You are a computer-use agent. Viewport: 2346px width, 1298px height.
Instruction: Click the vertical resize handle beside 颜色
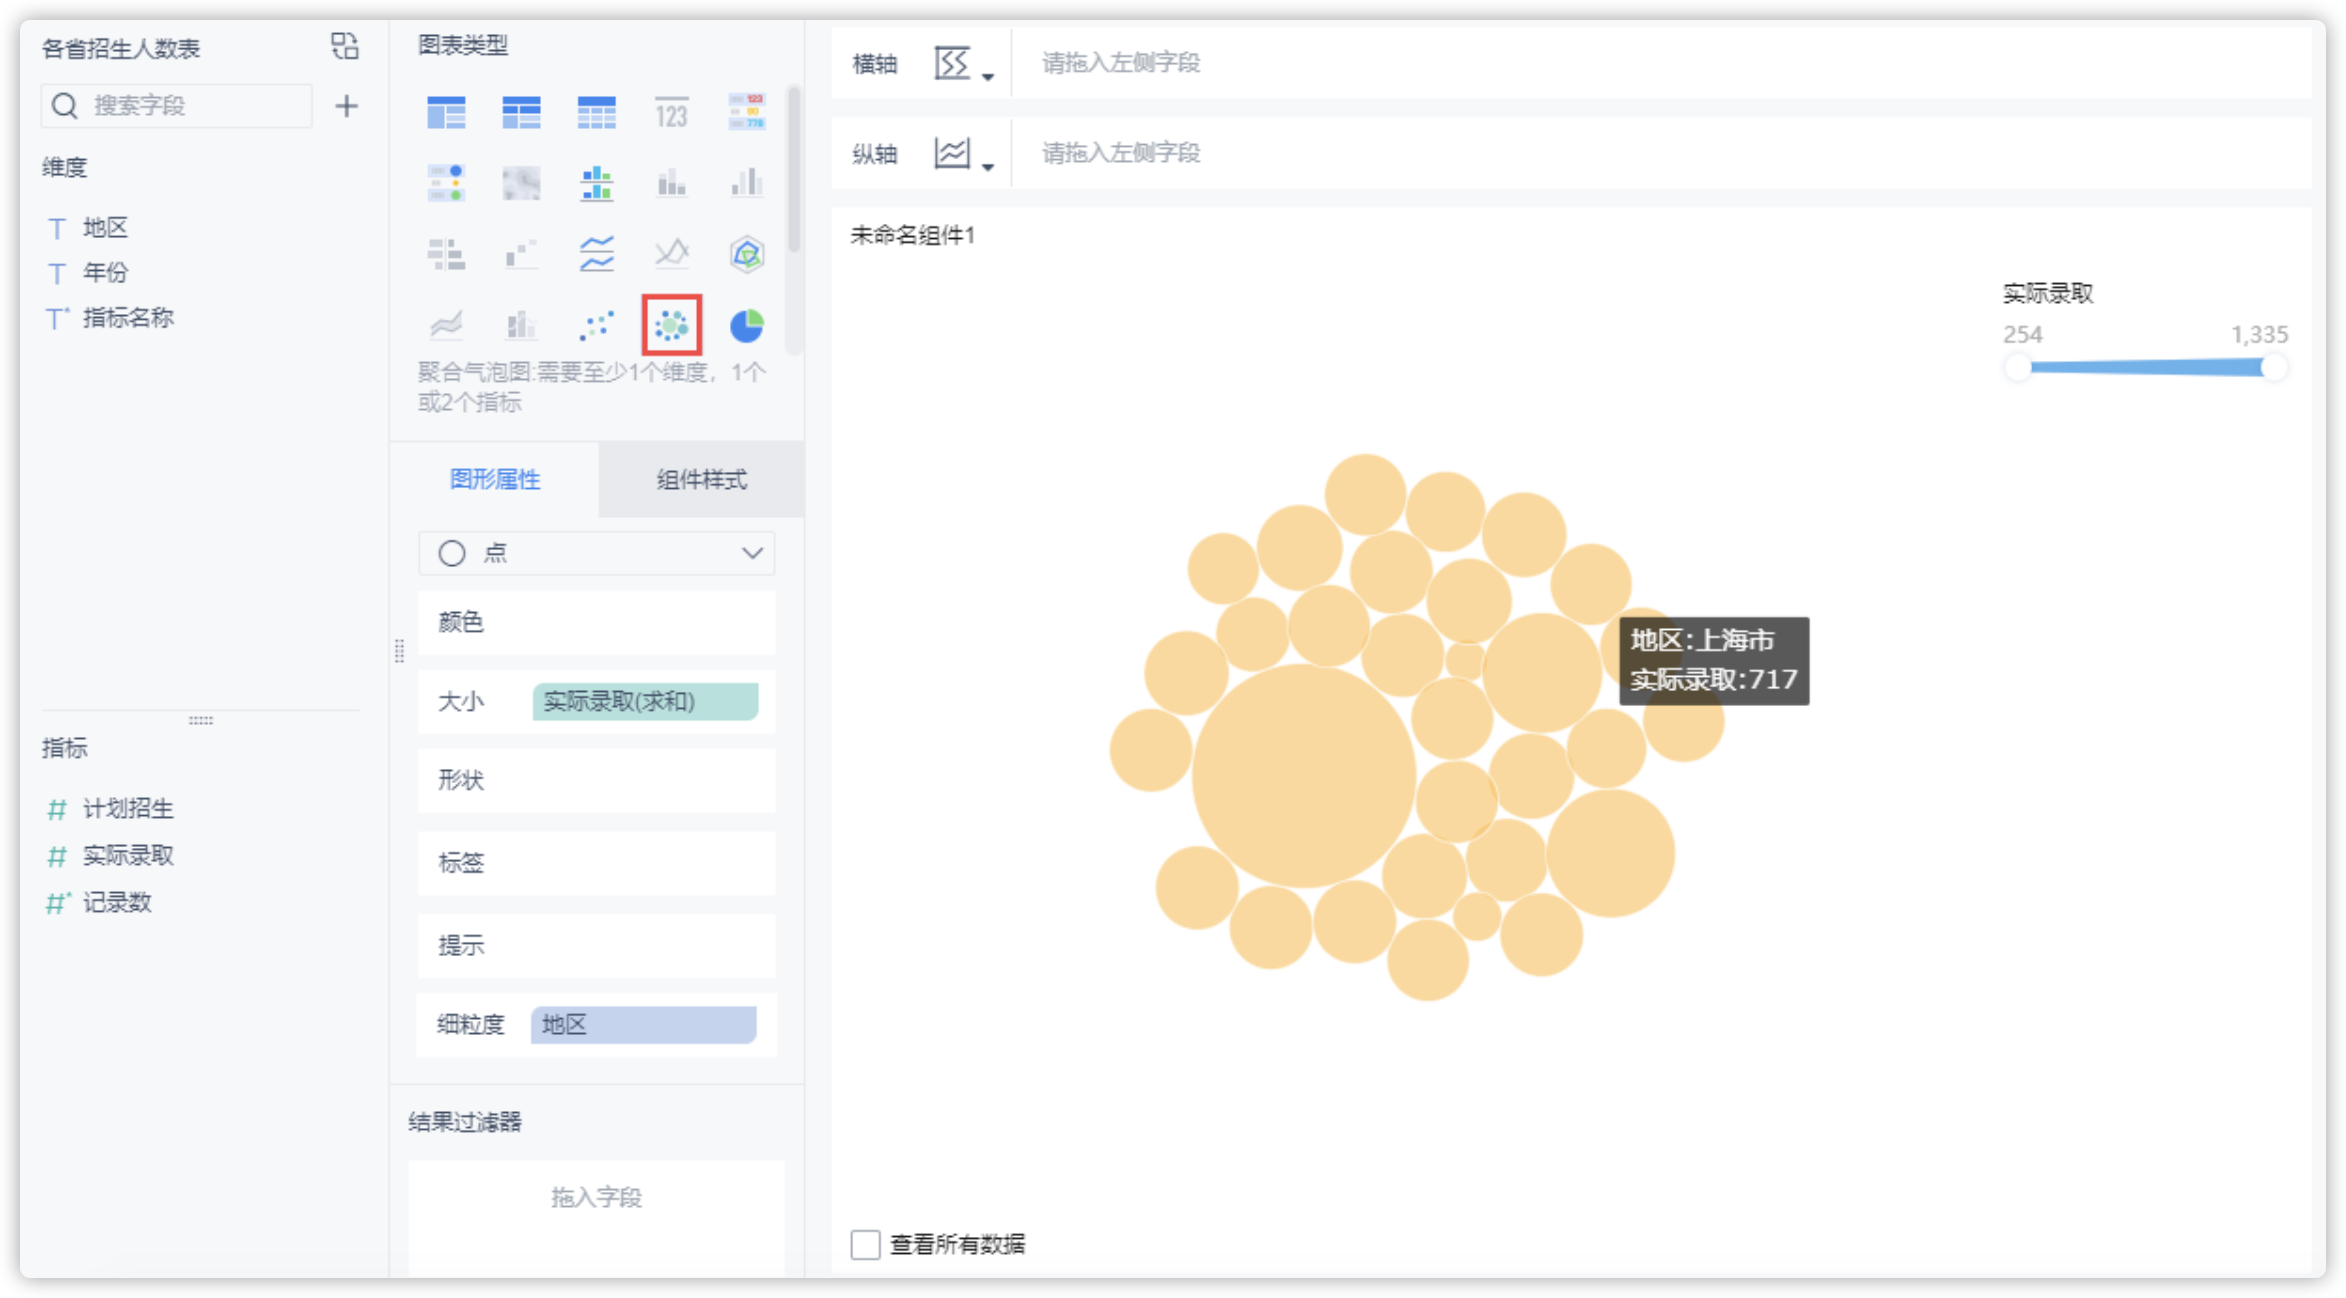point(399,651)
